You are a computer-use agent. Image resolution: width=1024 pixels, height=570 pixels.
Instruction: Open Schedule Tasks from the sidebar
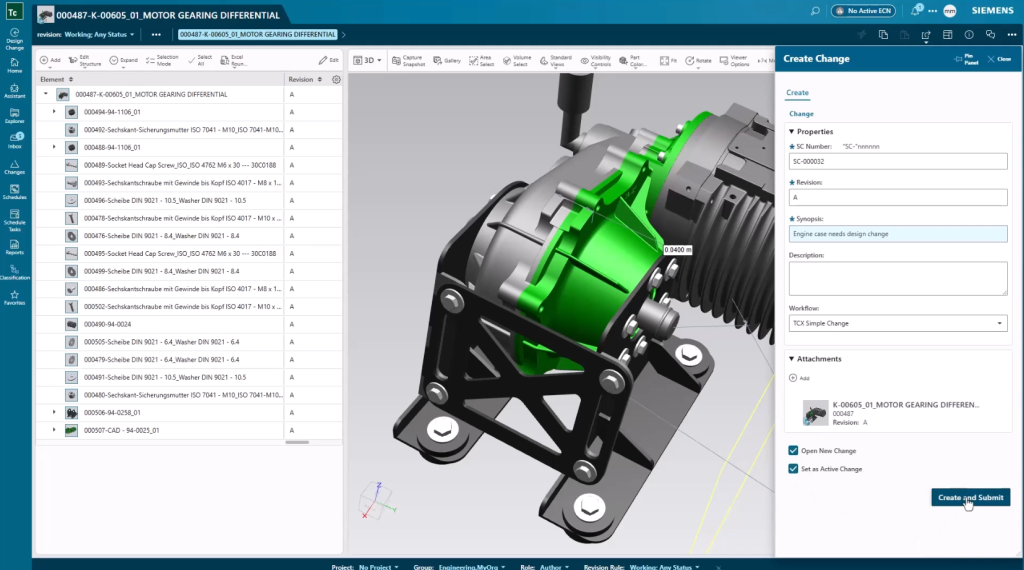click(14, 221)
